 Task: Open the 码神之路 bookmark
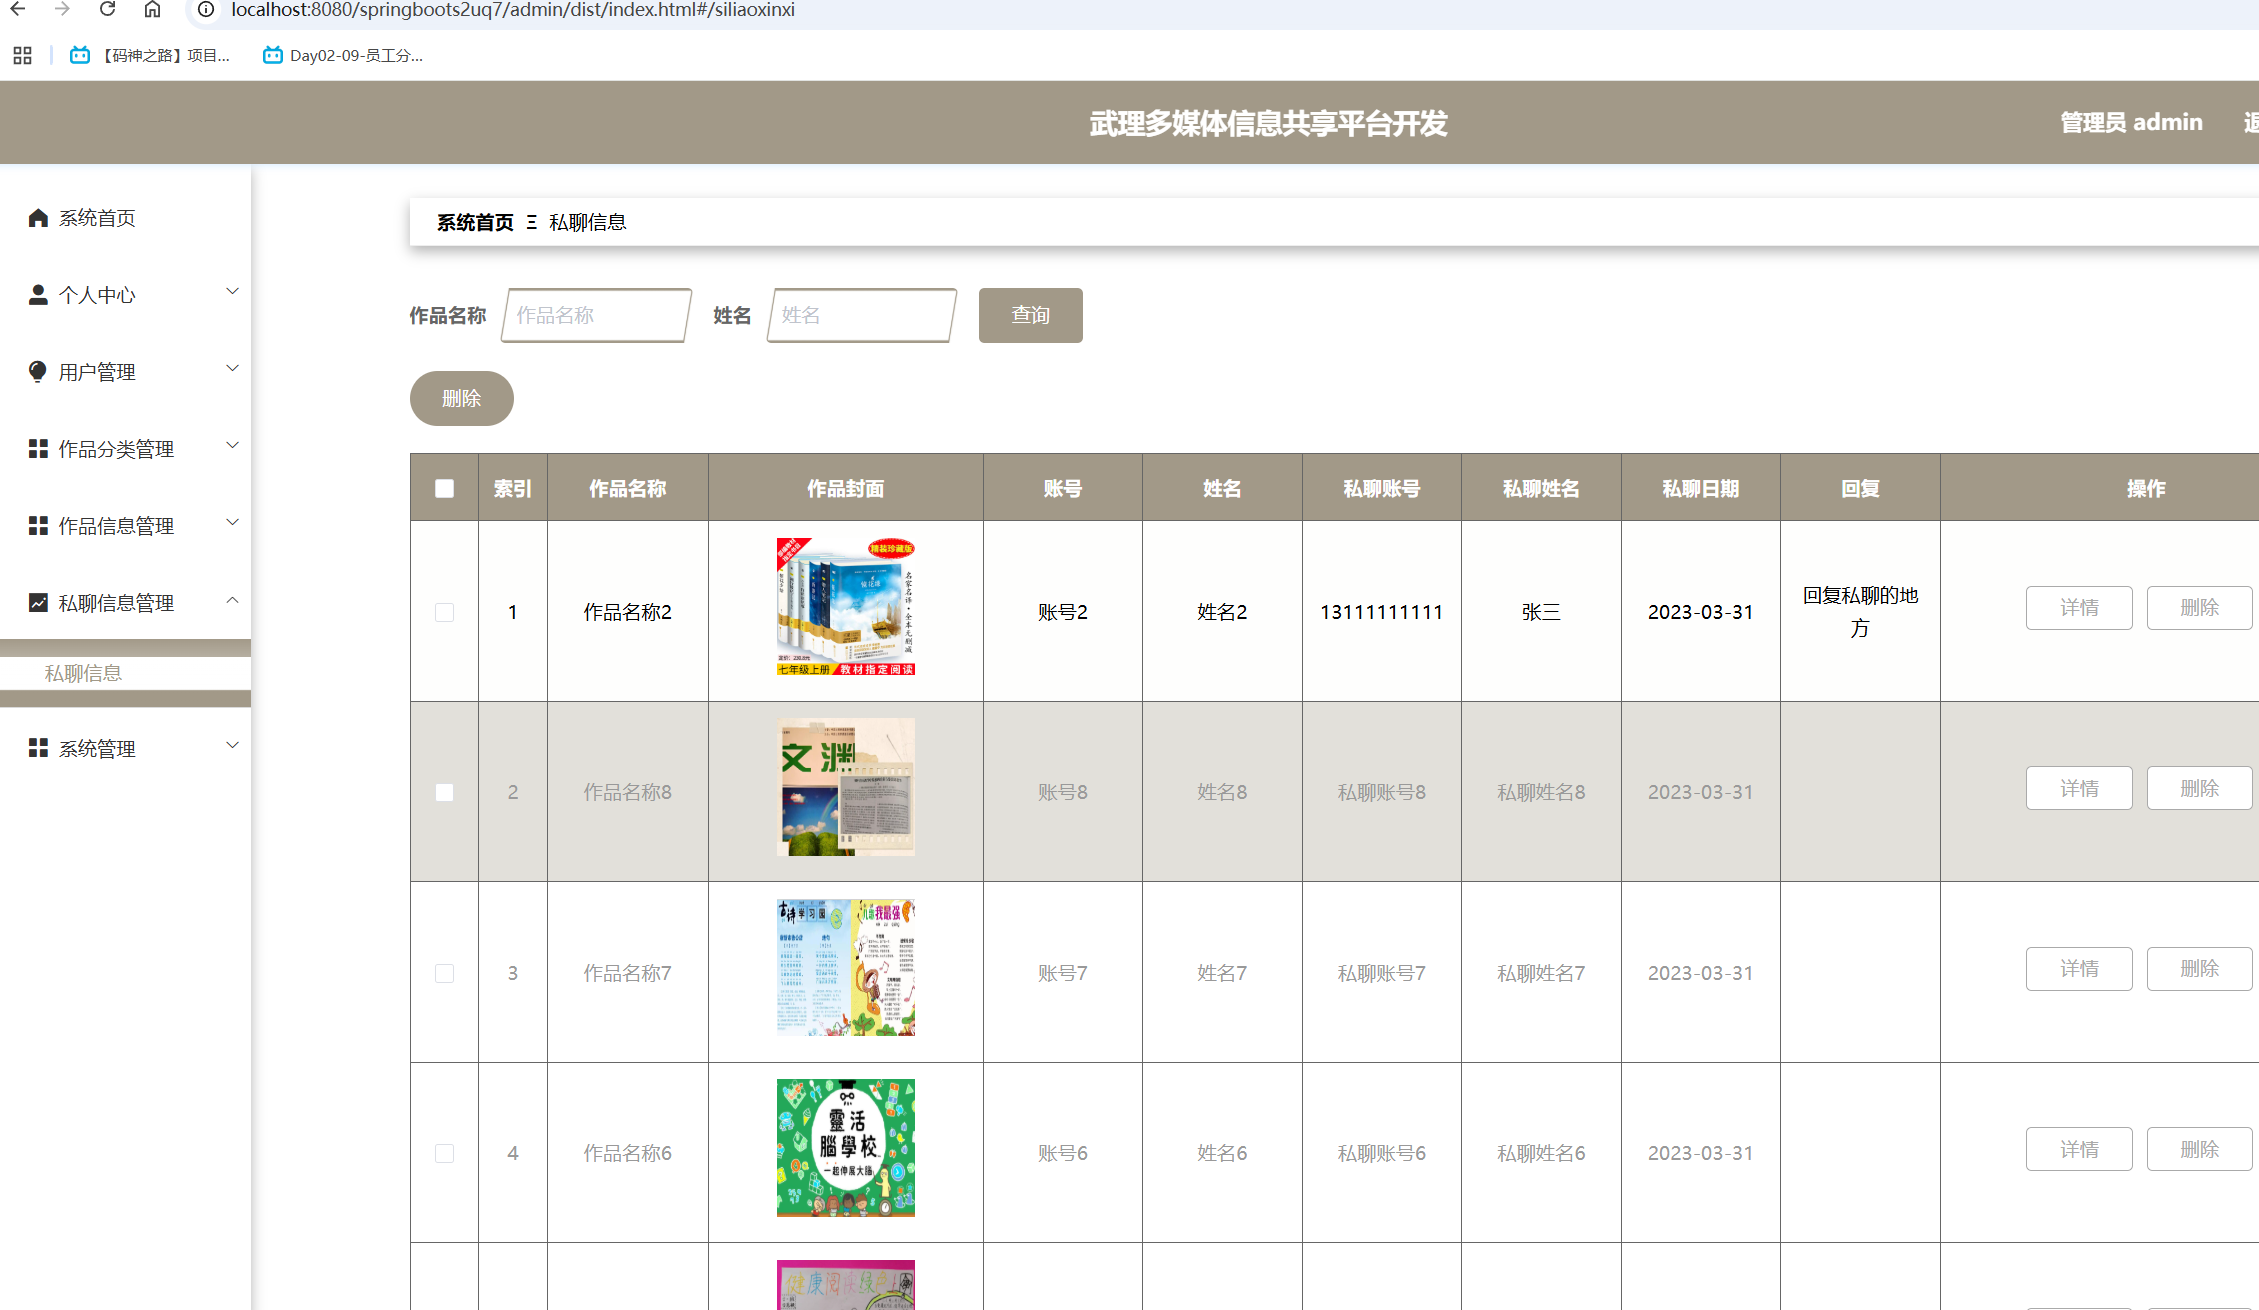150,55
